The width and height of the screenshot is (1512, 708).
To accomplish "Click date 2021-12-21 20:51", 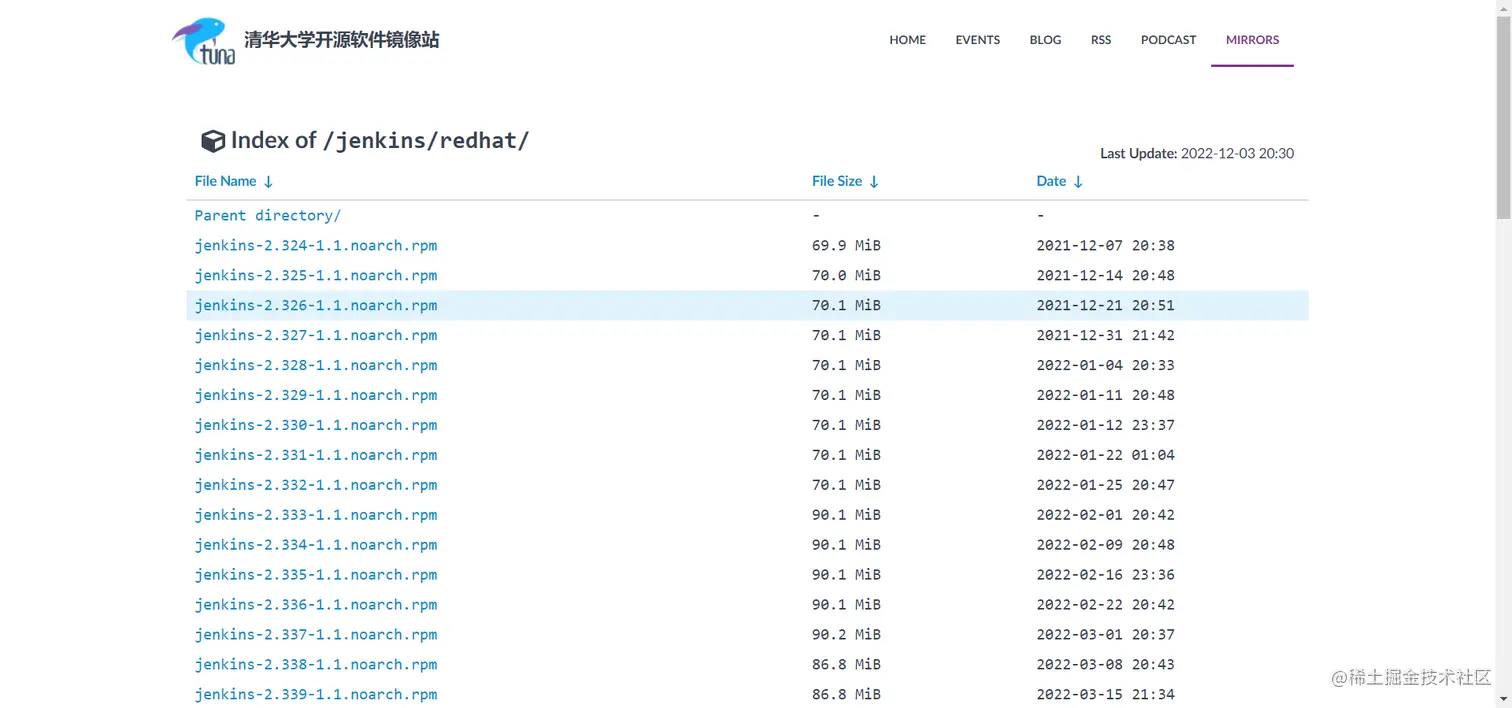I will click(1106, 305).
